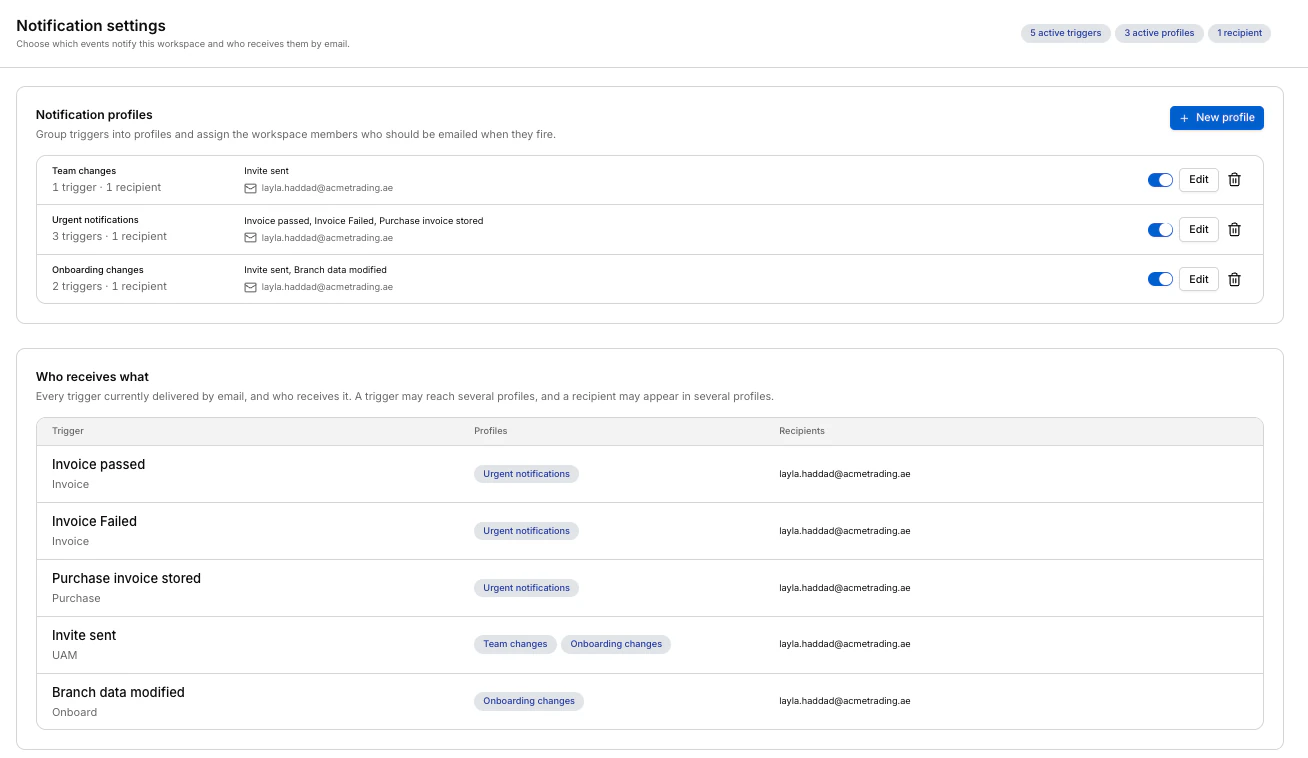The width and height of the screenshot is (1308, 758).
Task: Click the Notification settings page title
Action: point(91,26)
